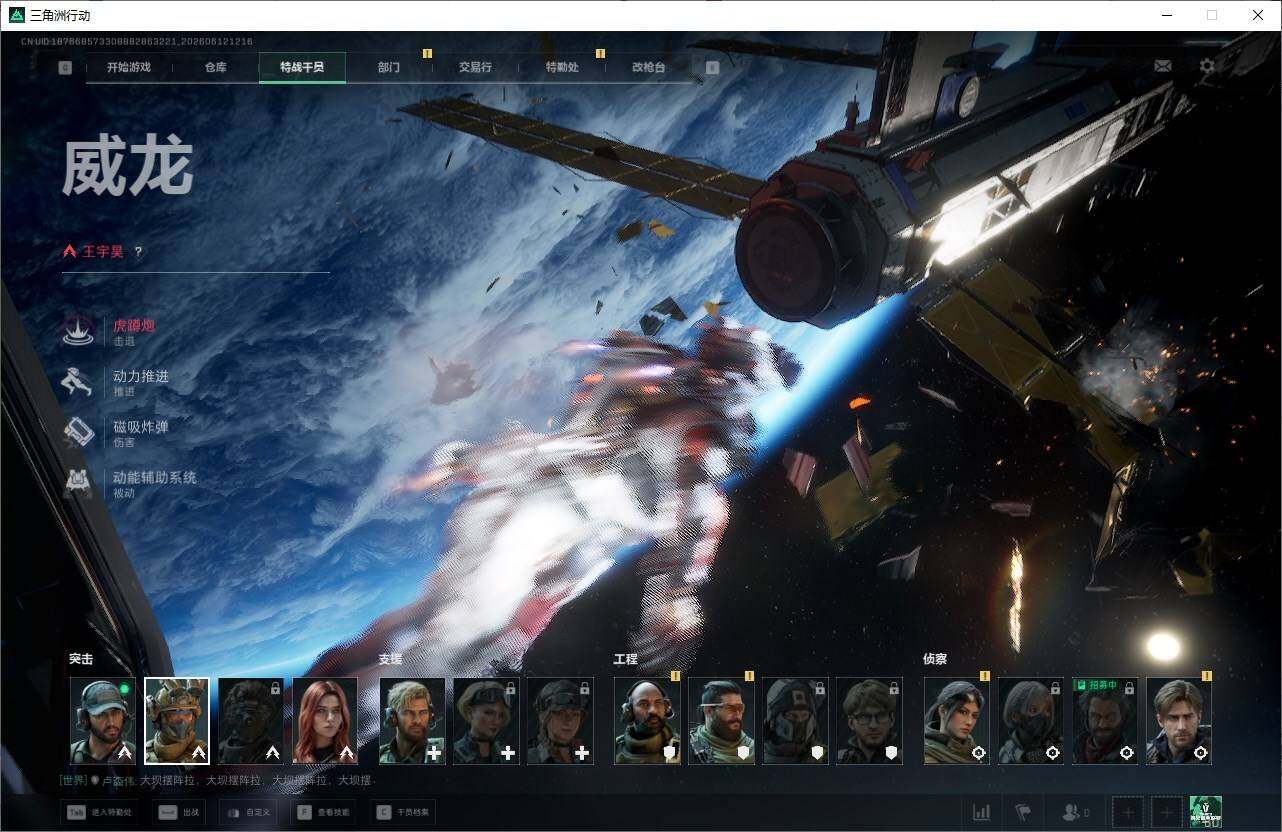The image size is (1282, 832).
Task: Open the 交易行 tab
Action: pos(475,67)
